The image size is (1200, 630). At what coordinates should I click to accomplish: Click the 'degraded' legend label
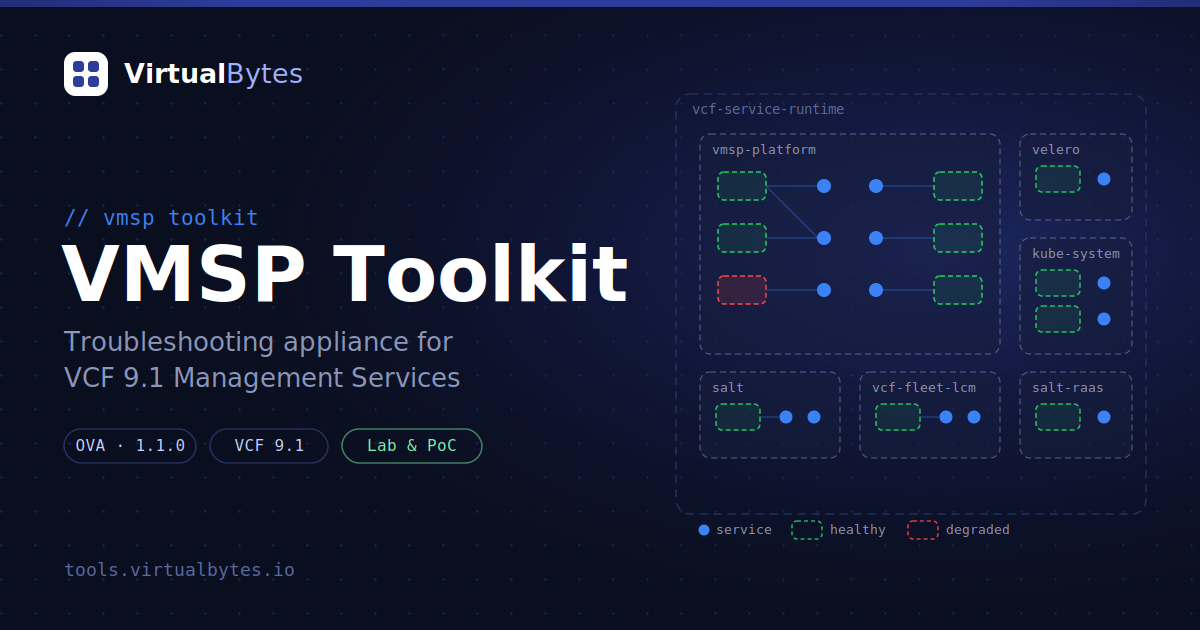[978, 530]
